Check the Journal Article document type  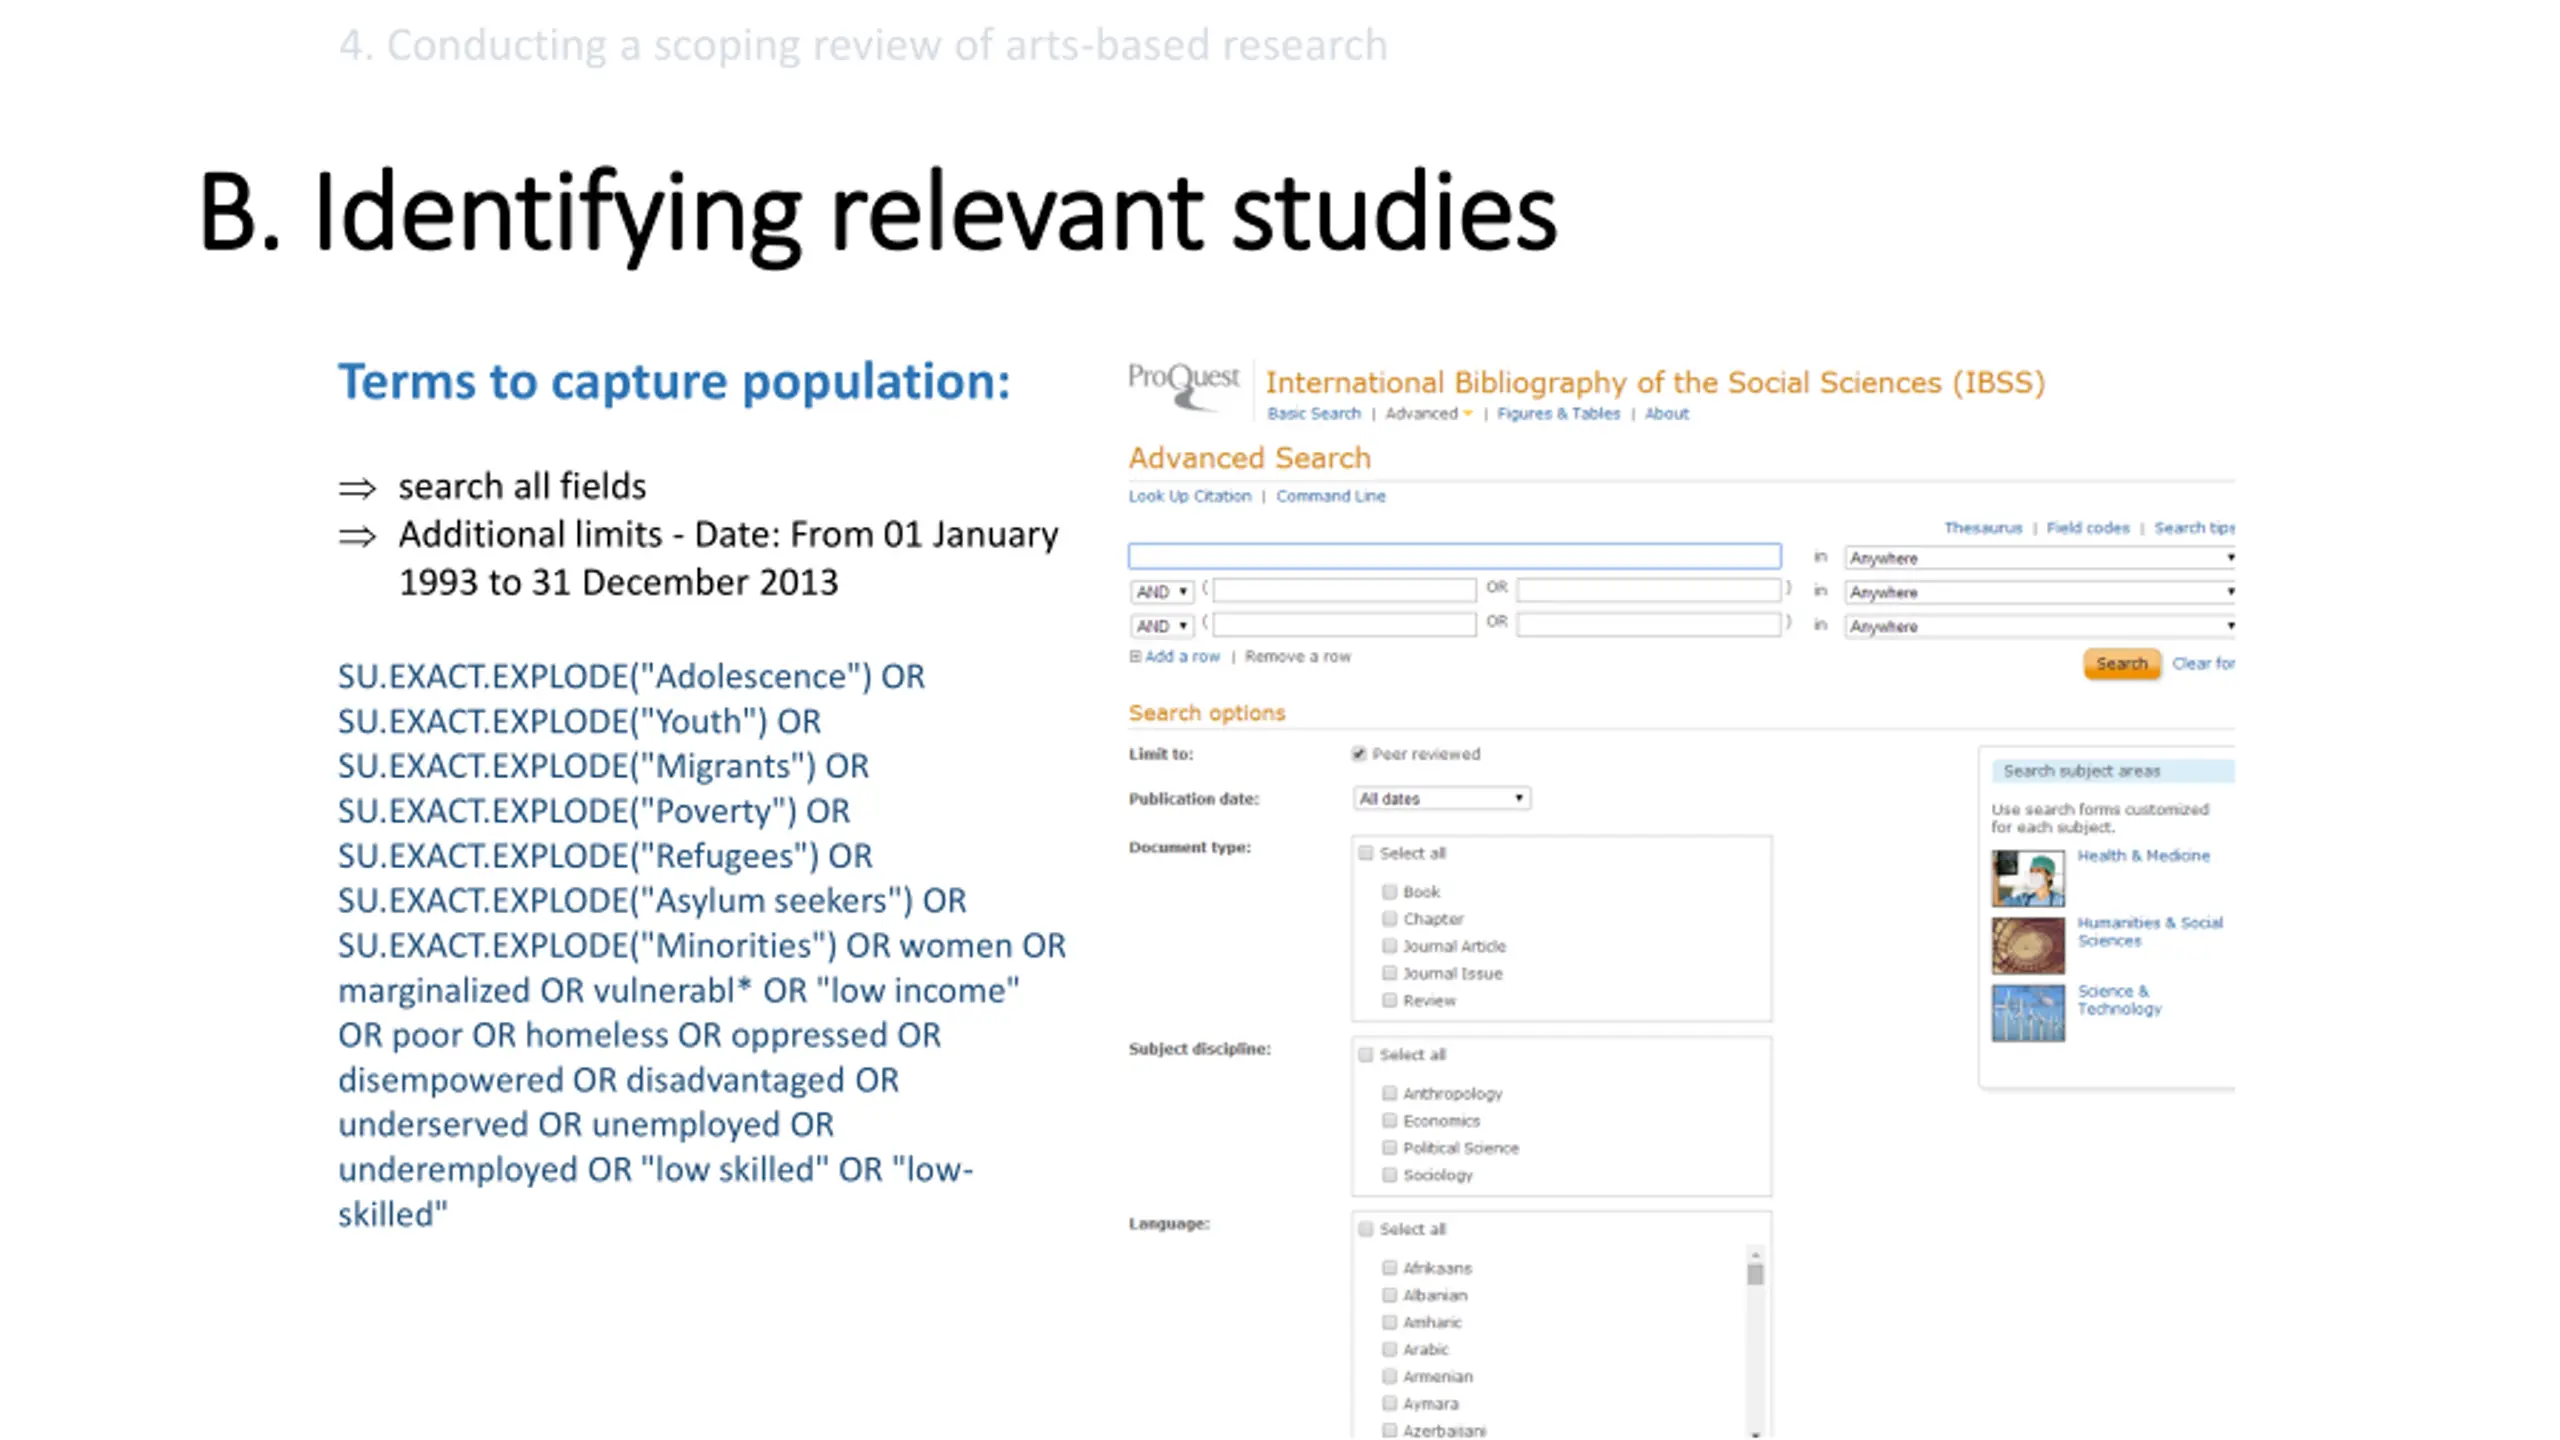(1389, 945)
